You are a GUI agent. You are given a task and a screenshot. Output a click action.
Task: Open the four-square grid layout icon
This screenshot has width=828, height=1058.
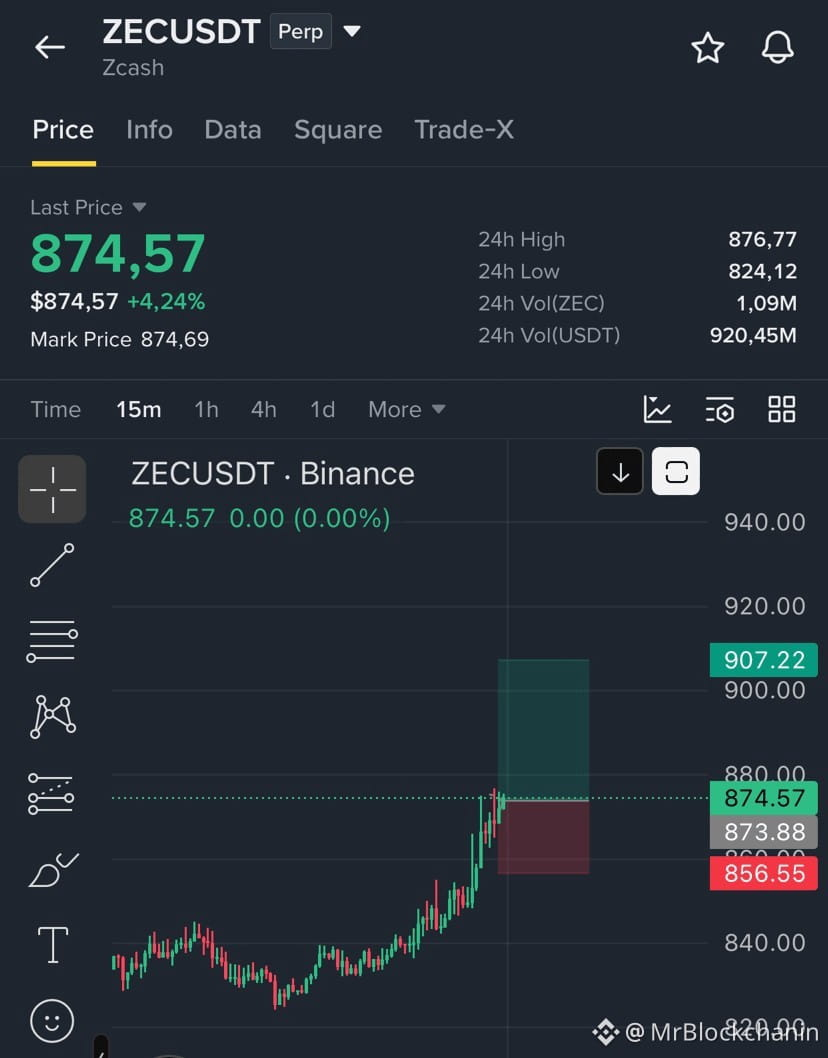[x=781, y=409]
